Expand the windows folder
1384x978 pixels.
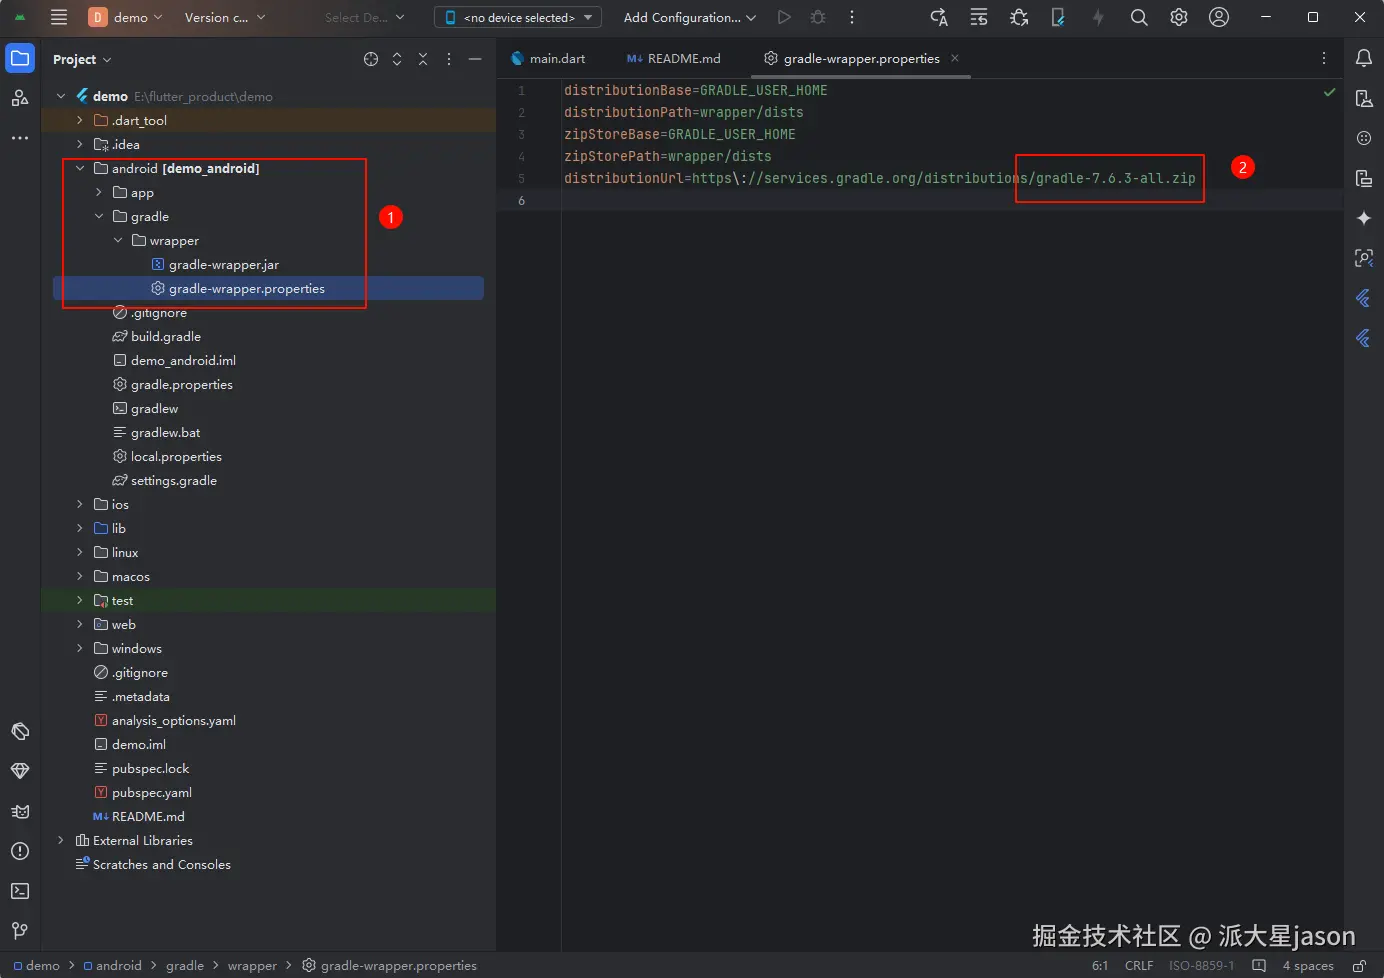pos(80,648)
